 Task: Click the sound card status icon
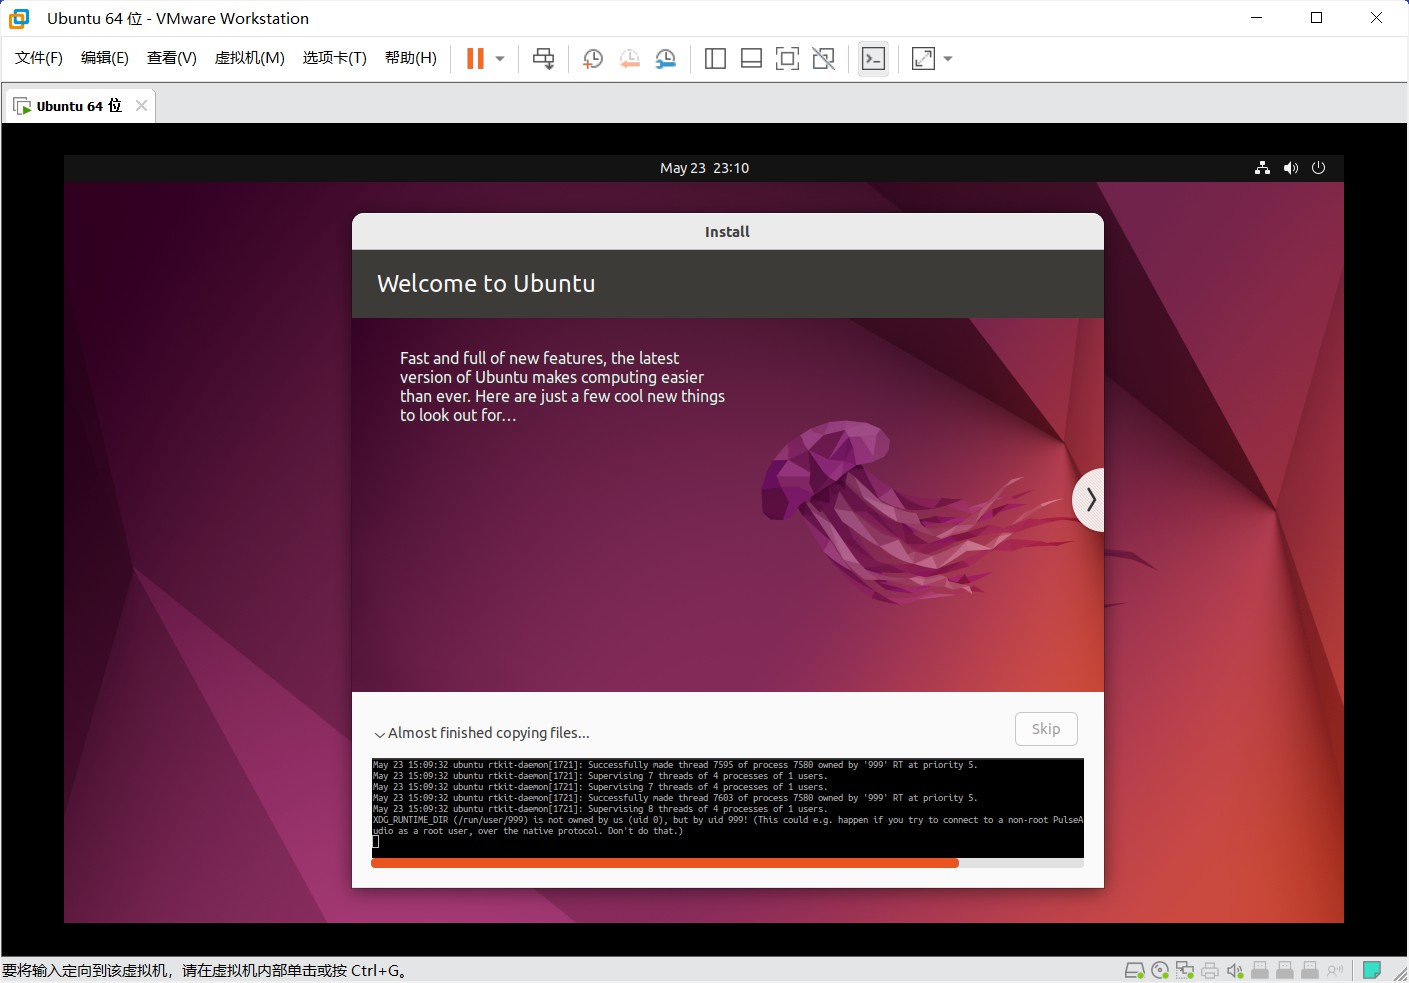pos(1235,970)
